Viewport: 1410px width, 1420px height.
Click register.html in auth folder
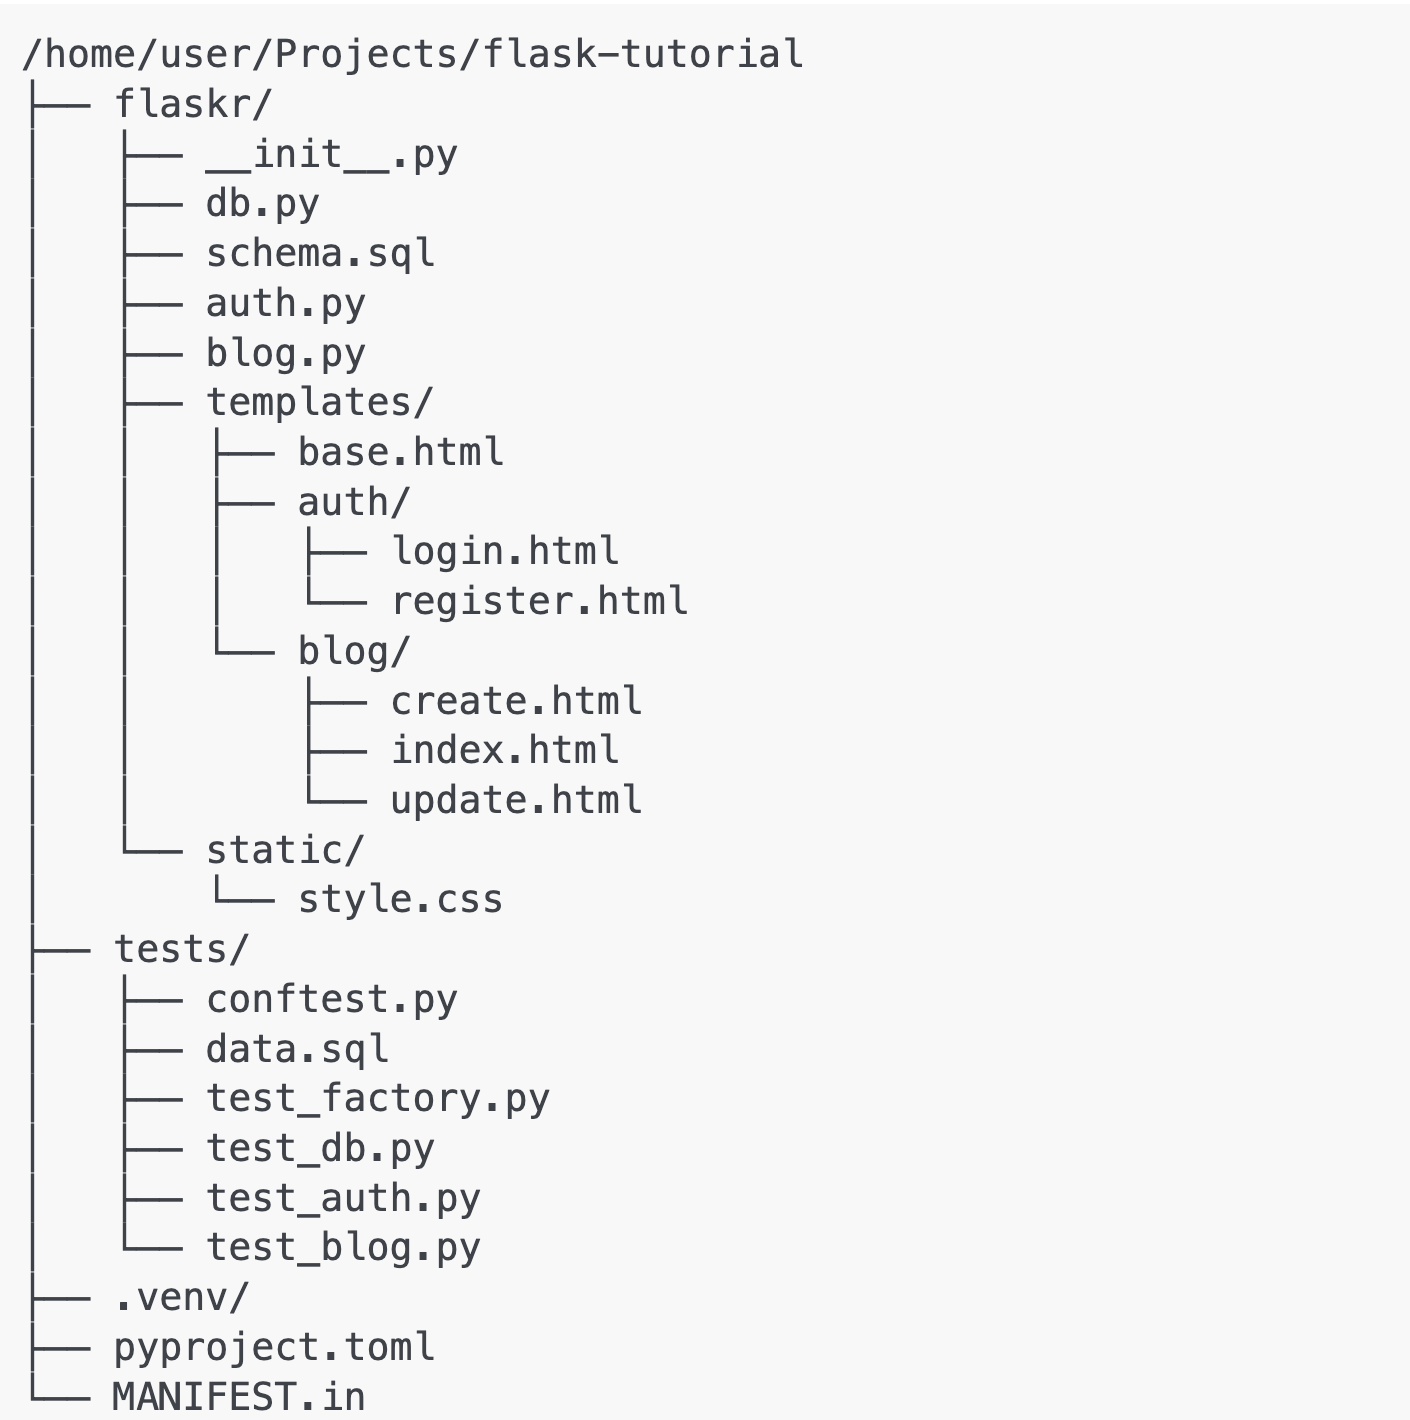(539, 601)
